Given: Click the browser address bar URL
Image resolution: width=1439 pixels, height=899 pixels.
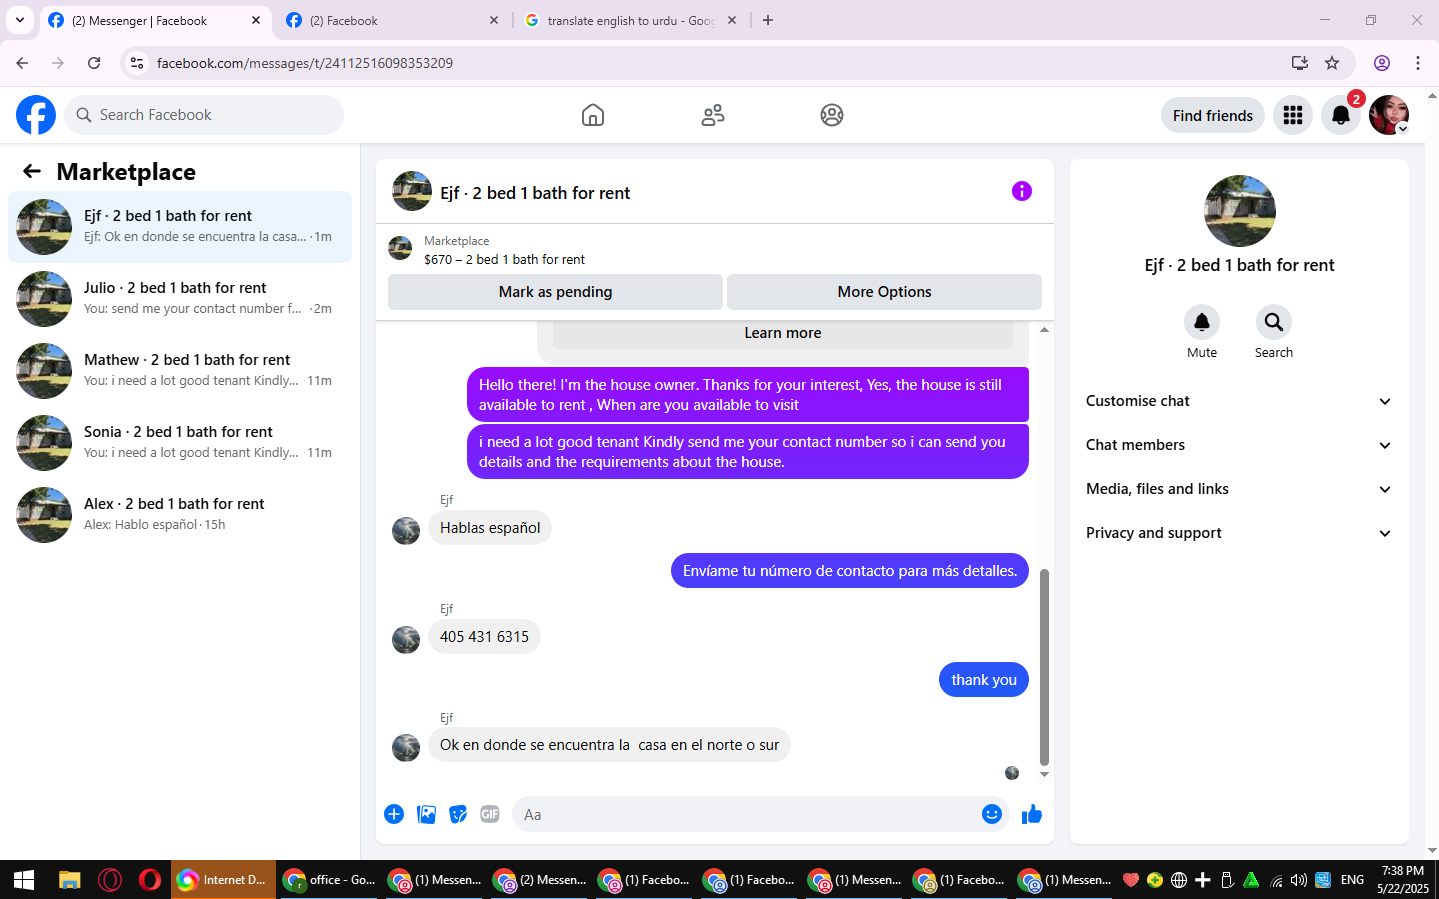Looking at the screenshot, I should 305,63.
